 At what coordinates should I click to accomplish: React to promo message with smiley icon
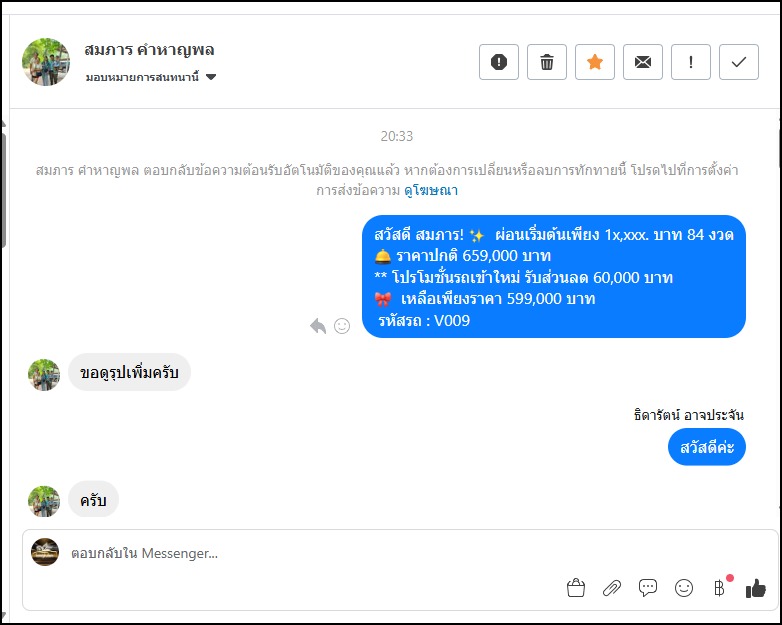click(342, 326)
